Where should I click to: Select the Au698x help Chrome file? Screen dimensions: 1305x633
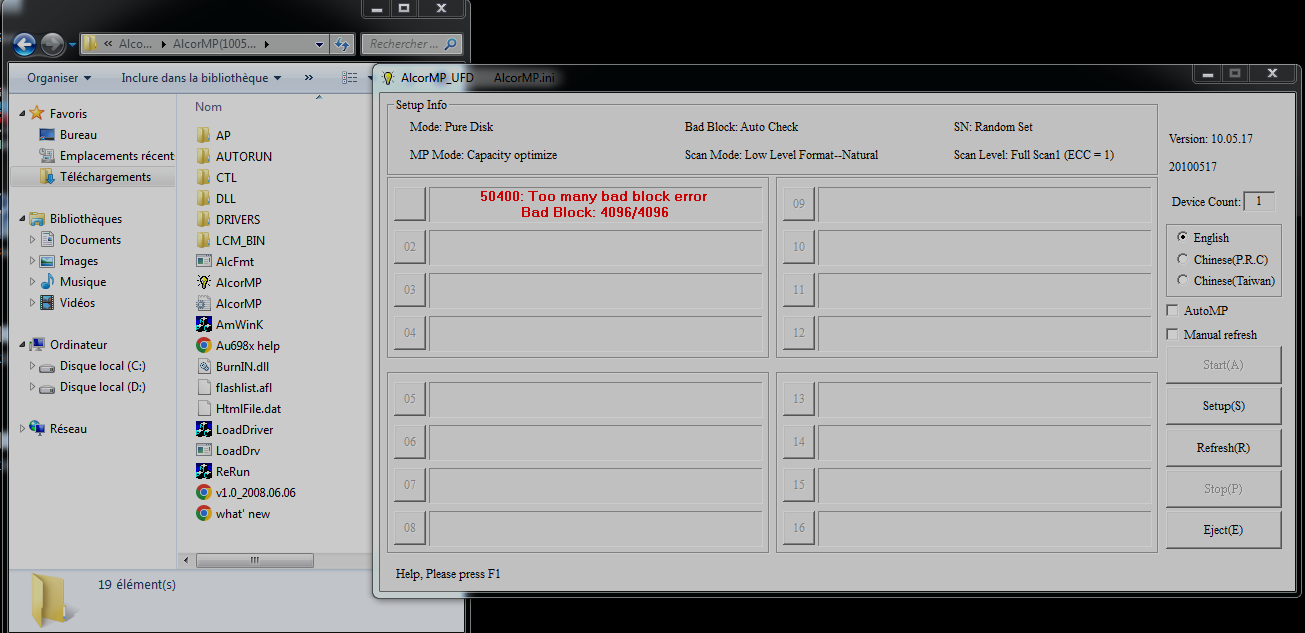point(238,345)
